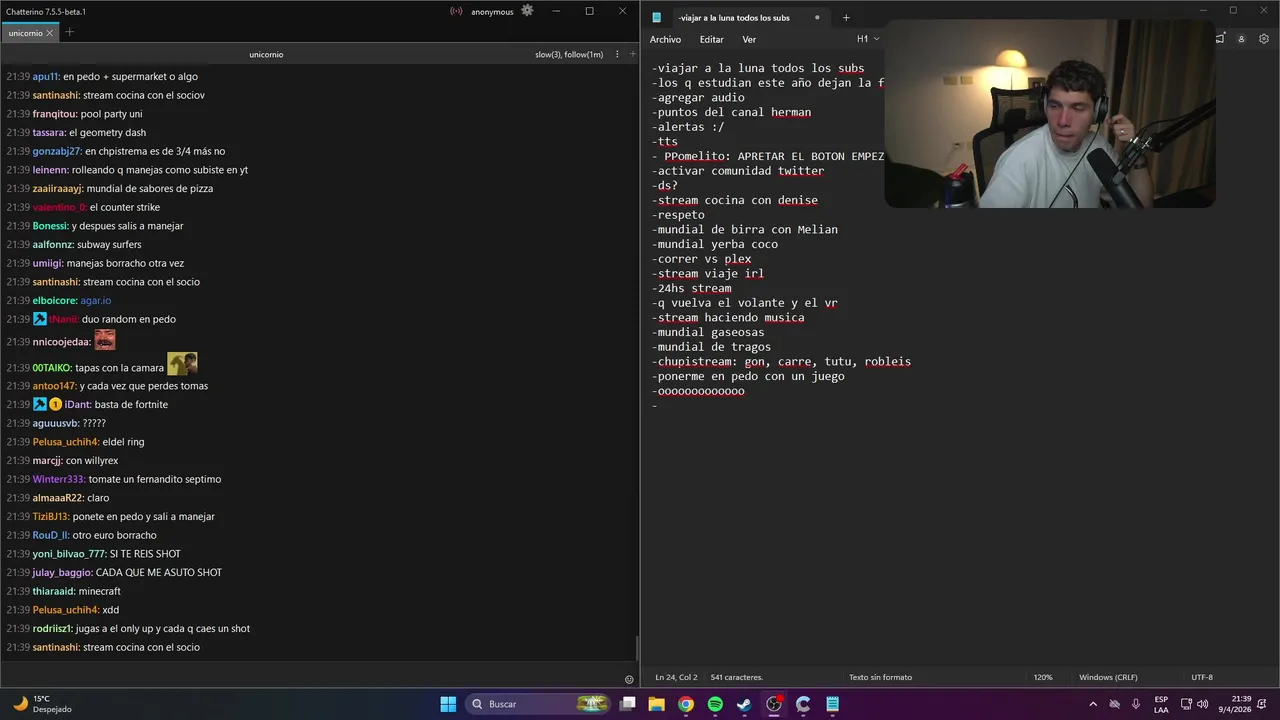
Task: Click username rodriisz1 in chat
Action: (x=52, y=628)
